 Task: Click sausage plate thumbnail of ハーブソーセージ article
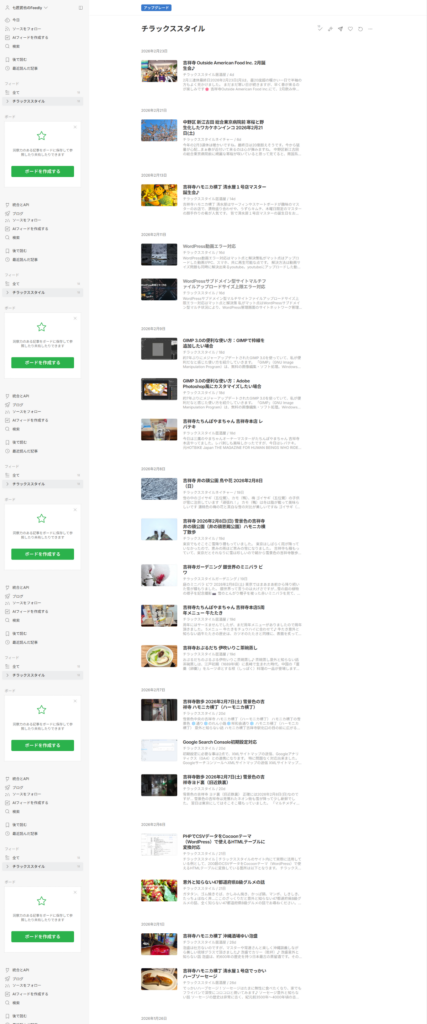coord(159,980)
